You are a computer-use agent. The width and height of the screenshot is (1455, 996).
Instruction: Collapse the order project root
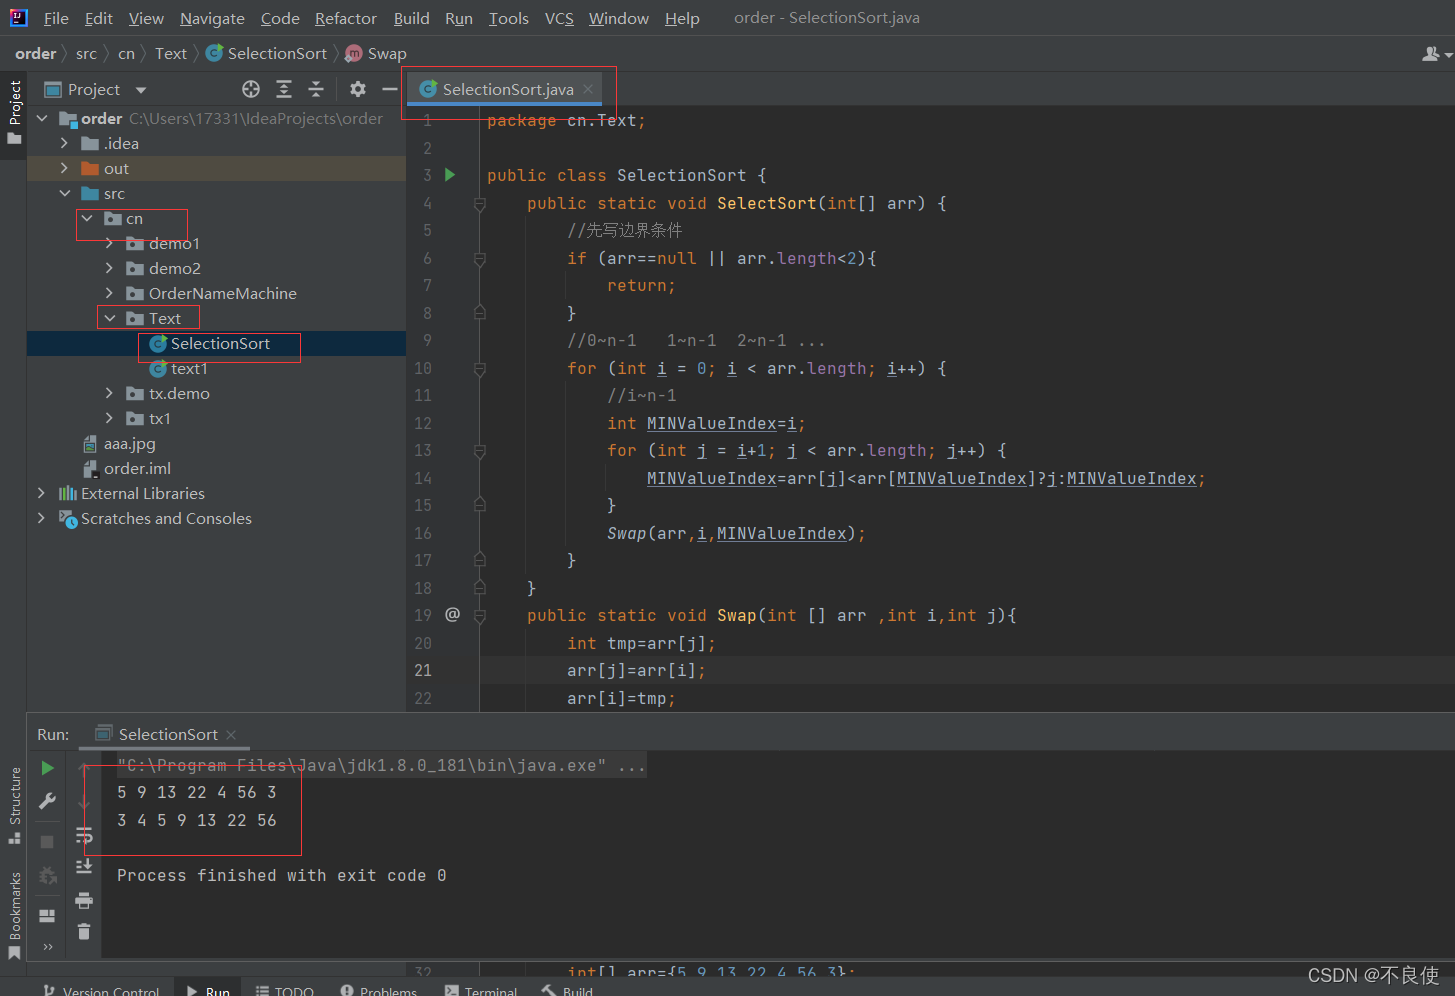pos(43,119)
